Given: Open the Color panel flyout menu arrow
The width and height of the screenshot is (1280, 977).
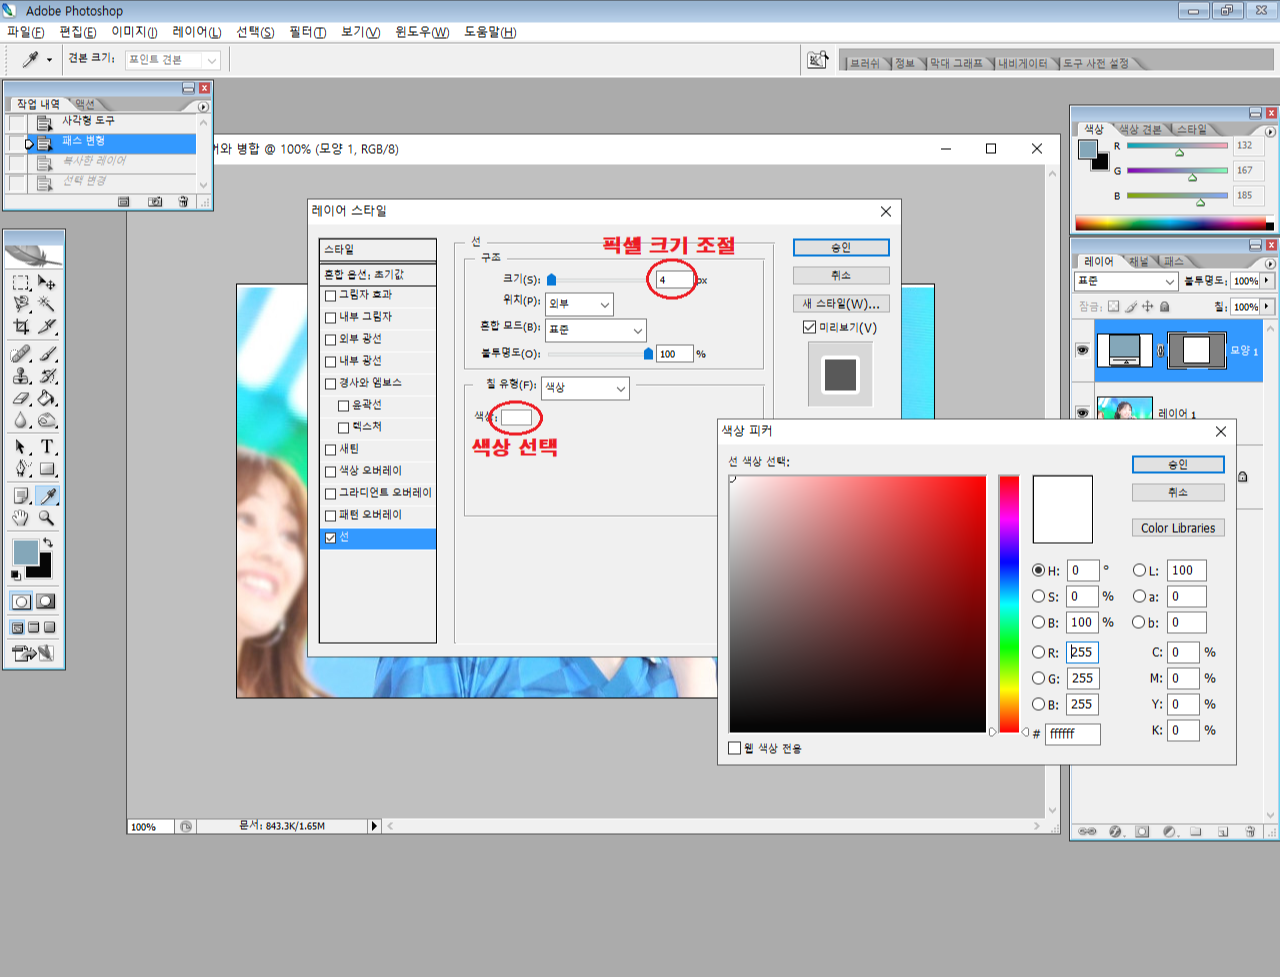Looking at the screenshot, I should coord(1270,131).
